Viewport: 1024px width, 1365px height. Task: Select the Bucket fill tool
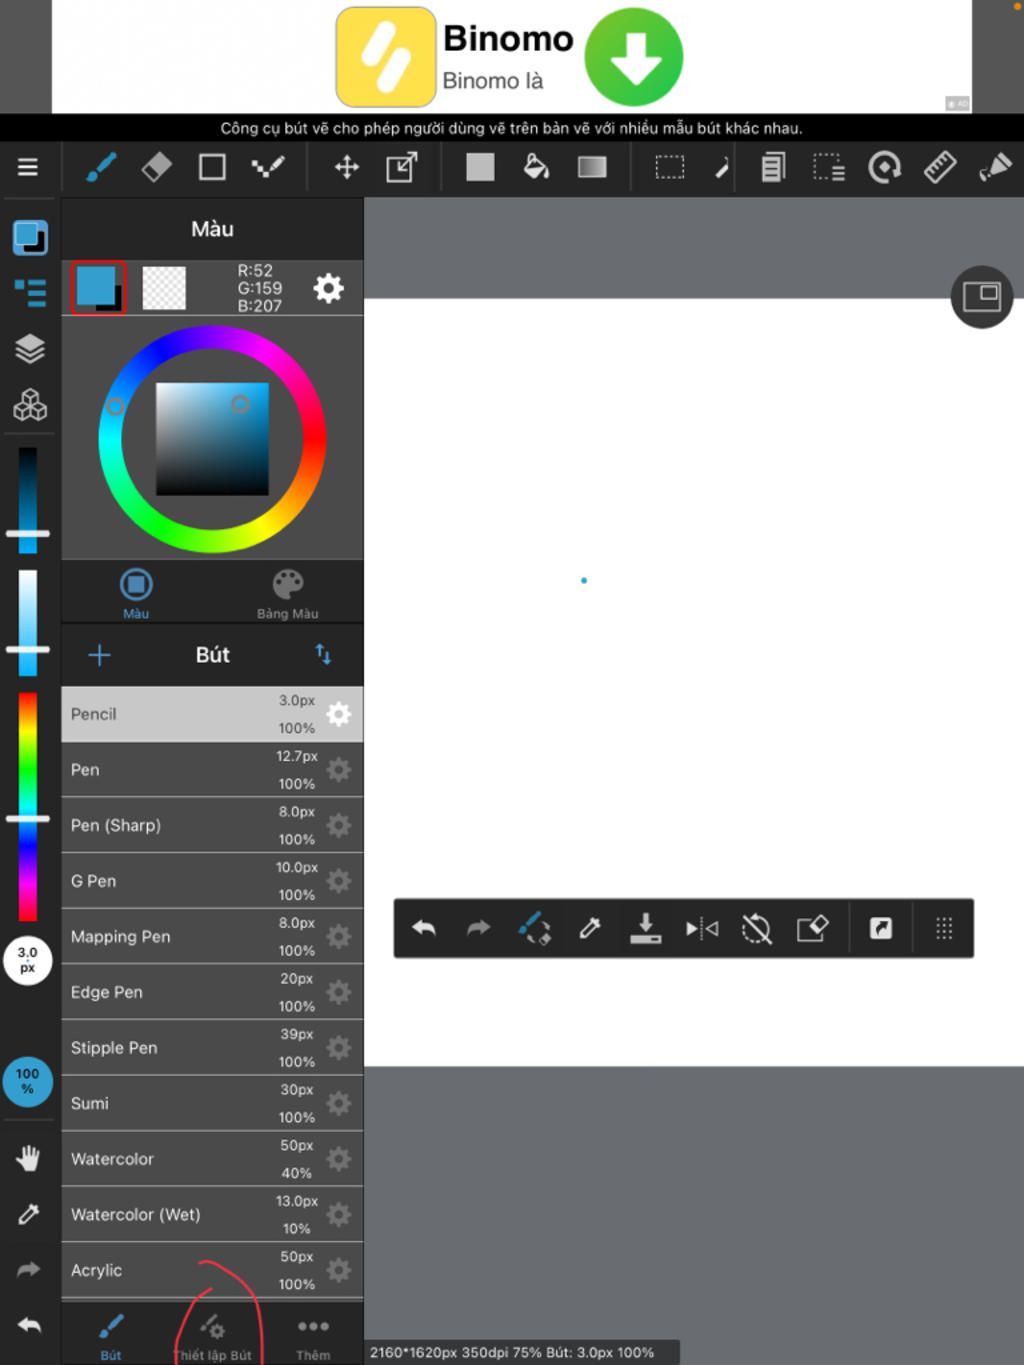[x=536, y=167]
